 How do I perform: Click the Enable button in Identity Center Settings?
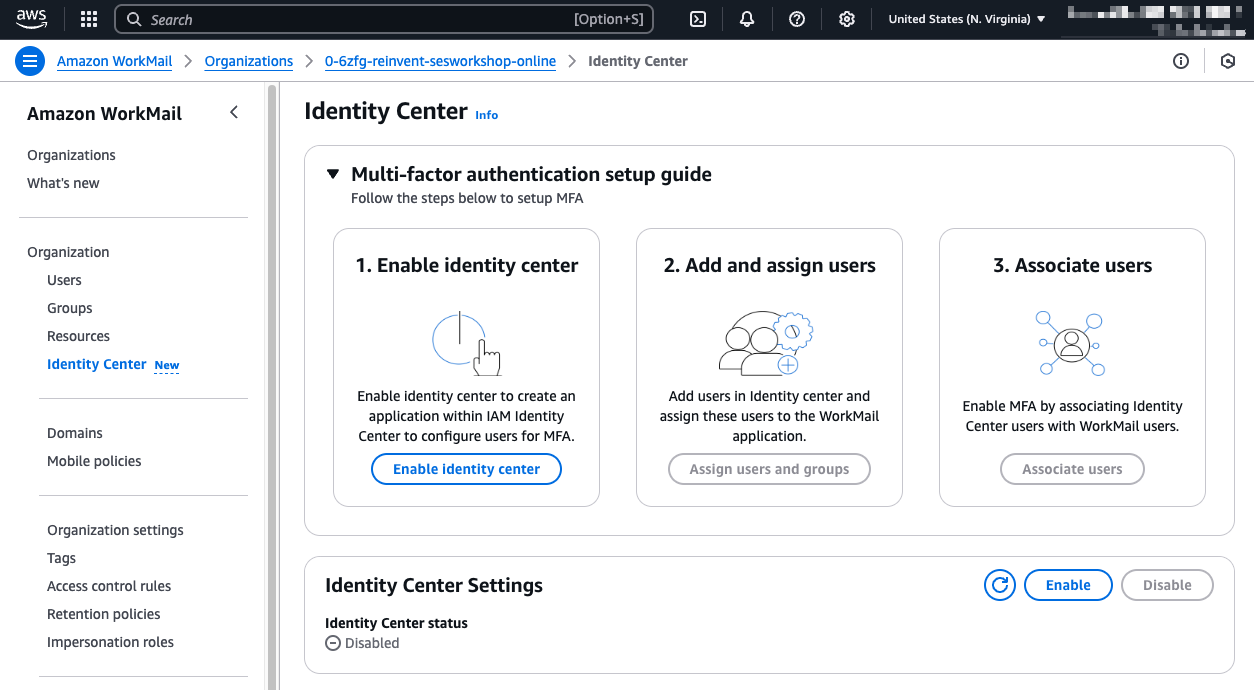pos(1067,585)
